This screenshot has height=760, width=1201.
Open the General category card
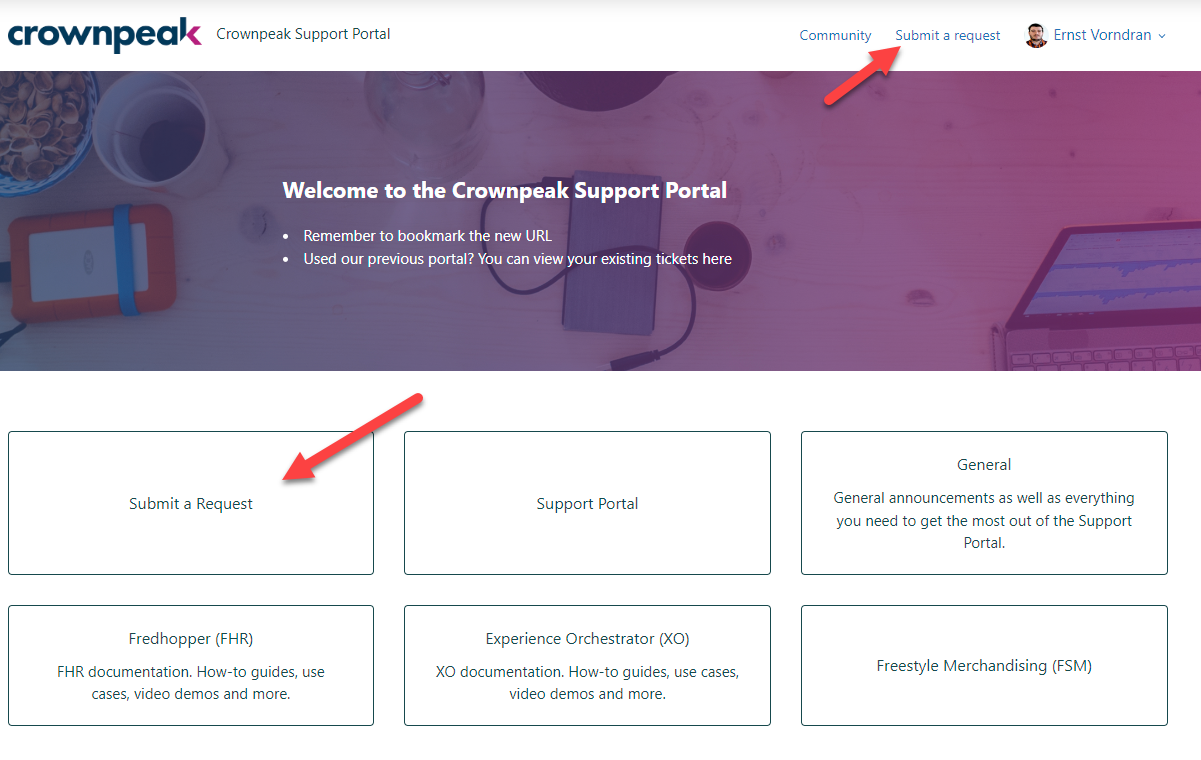[984, 503]
